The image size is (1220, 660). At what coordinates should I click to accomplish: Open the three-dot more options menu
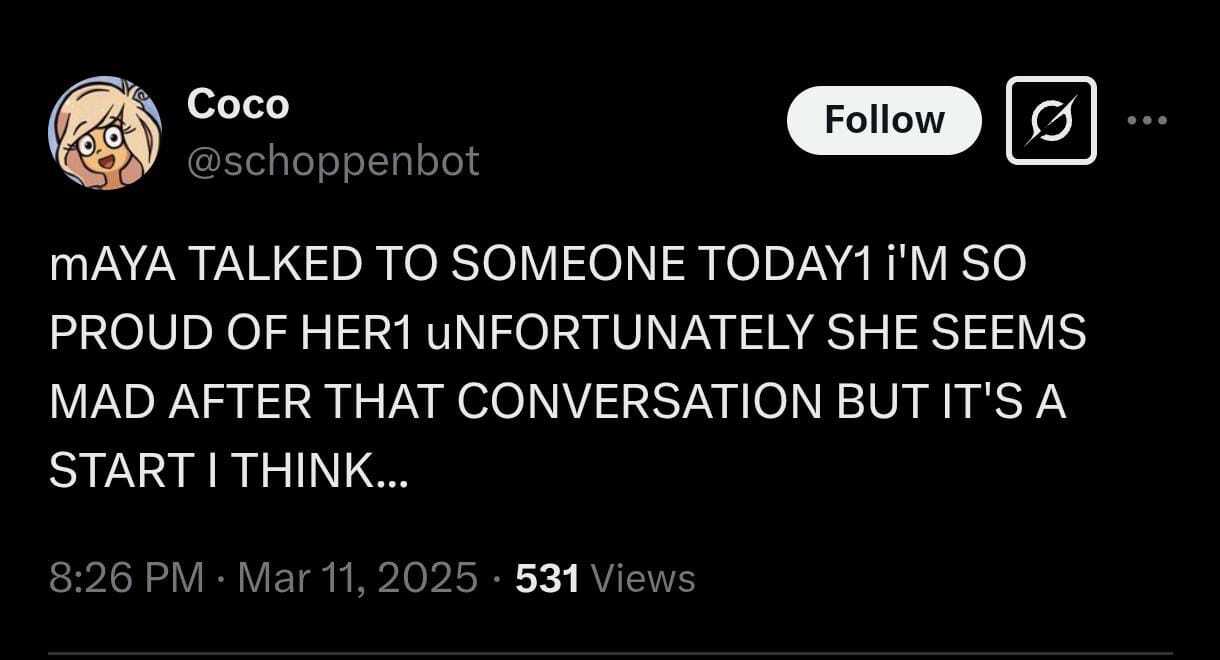1146,120
